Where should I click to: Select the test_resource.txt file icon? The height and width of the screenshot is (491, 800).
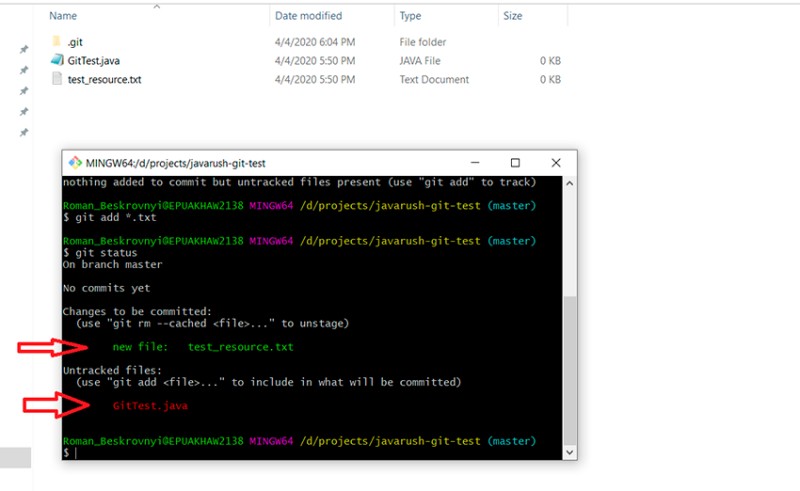coord(57,79)
